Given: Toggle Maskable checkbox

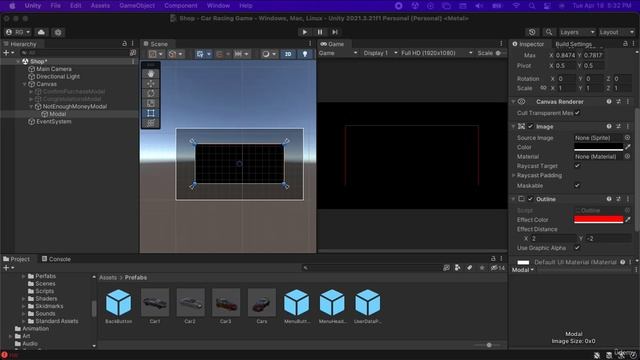Looking at the screenshot, I should click(x=577, y=186).
